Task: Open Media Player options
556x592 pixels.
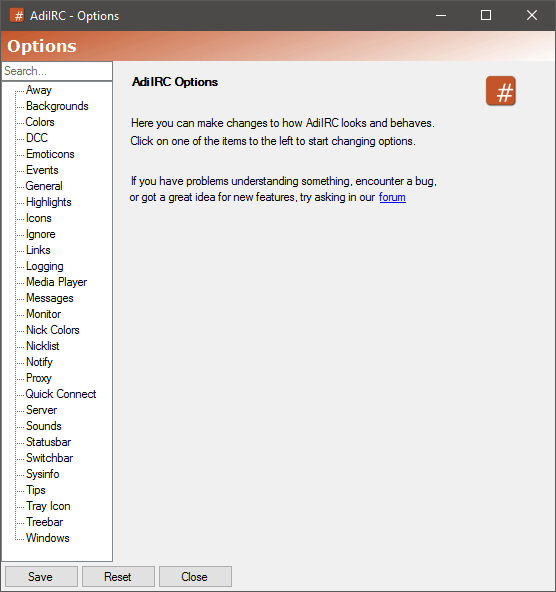Action: click(x=56, y=282)
